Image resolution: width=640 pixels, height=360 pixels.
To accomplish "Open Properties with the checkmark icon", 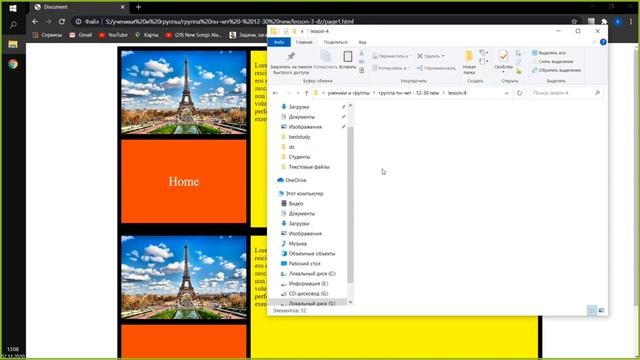I will pos(503,56).
